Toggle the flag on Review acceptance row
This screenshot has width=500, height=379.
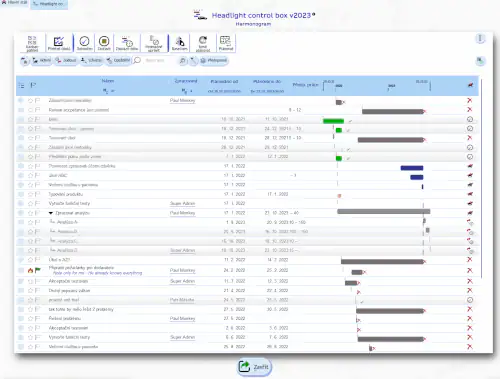pos(38,110)
